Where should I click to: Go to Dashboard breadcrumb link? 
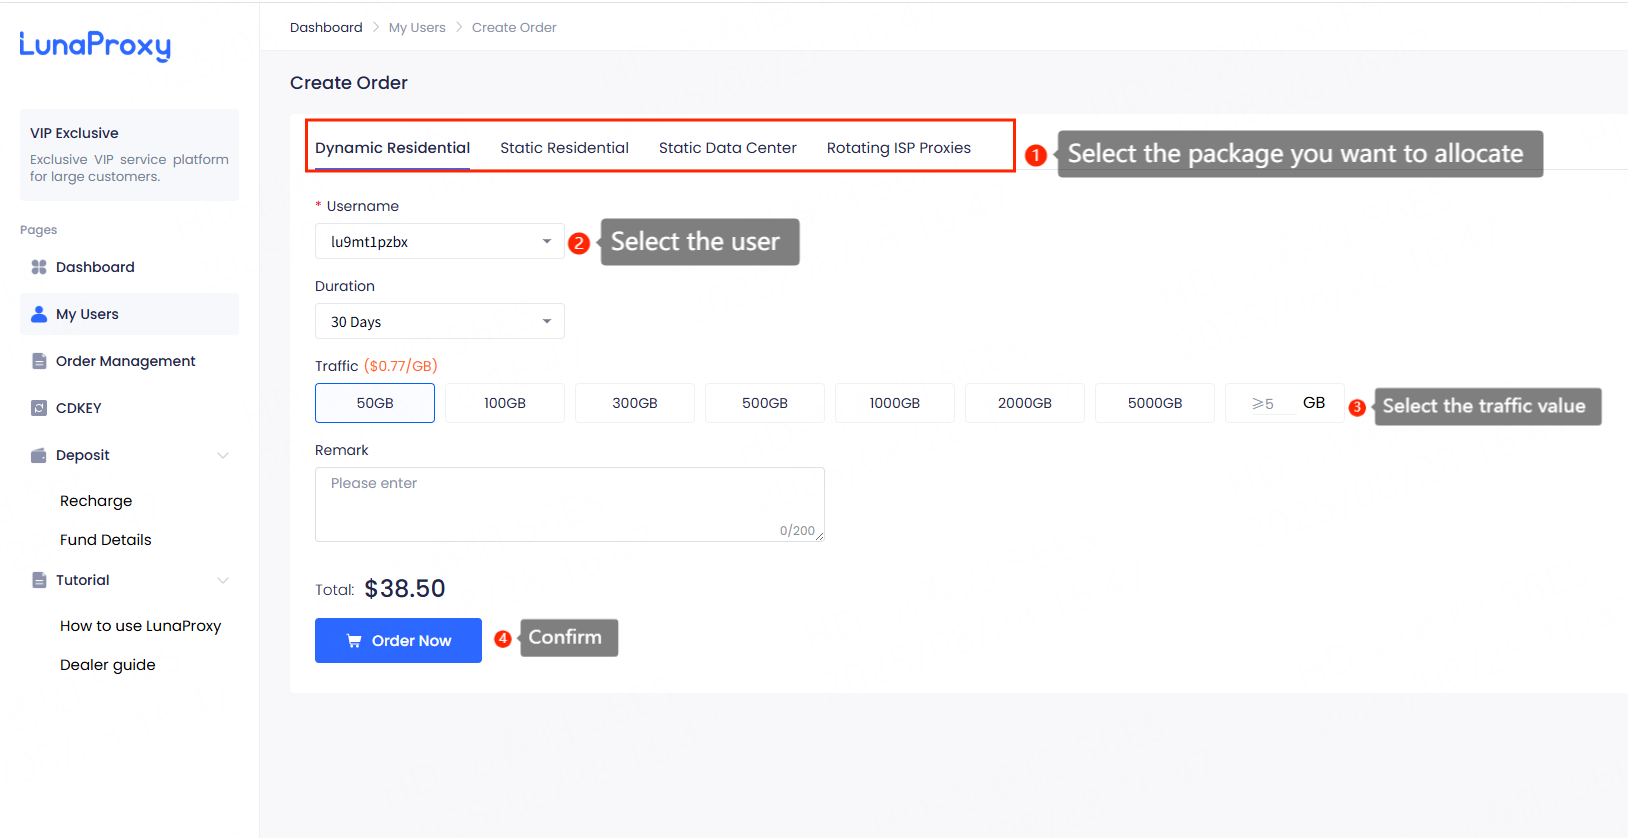coord(326,27)
